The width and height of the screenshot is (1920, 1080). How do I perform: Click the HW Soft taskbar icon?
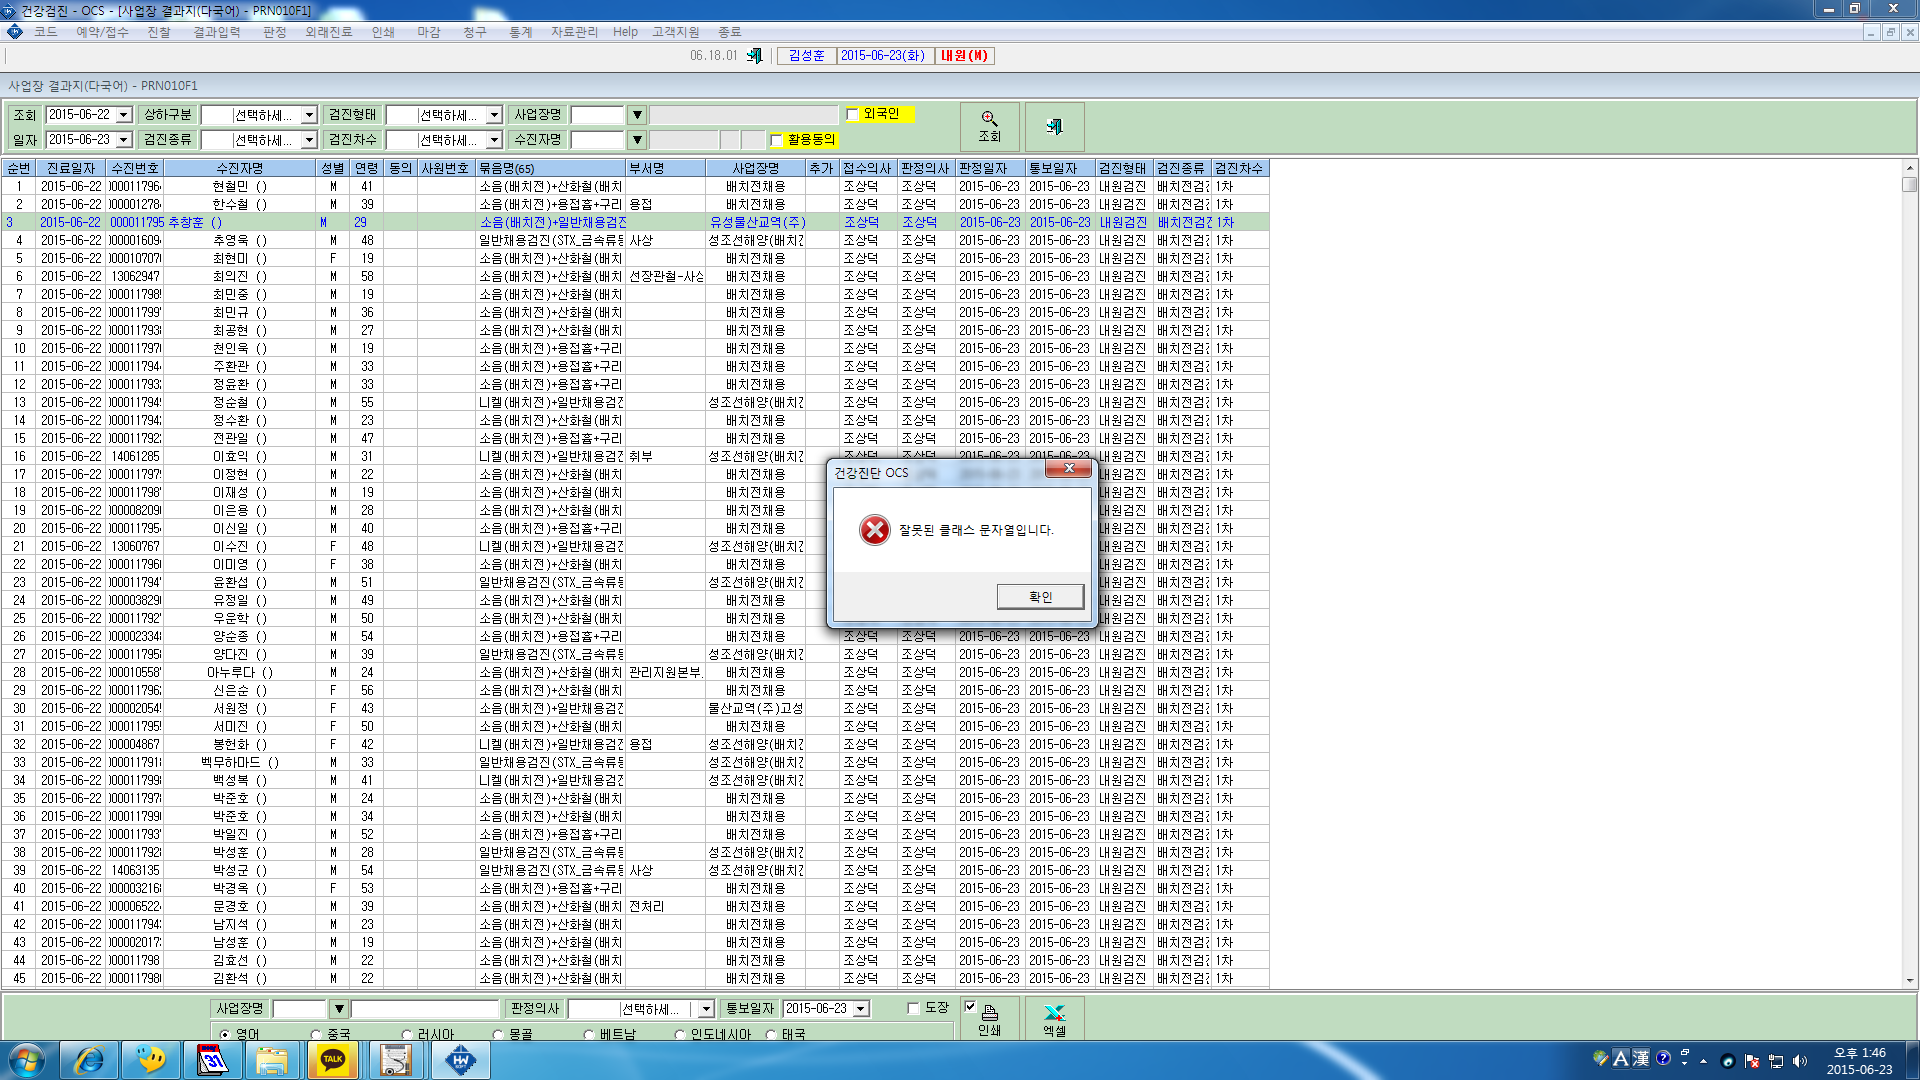click(460, 1060)
